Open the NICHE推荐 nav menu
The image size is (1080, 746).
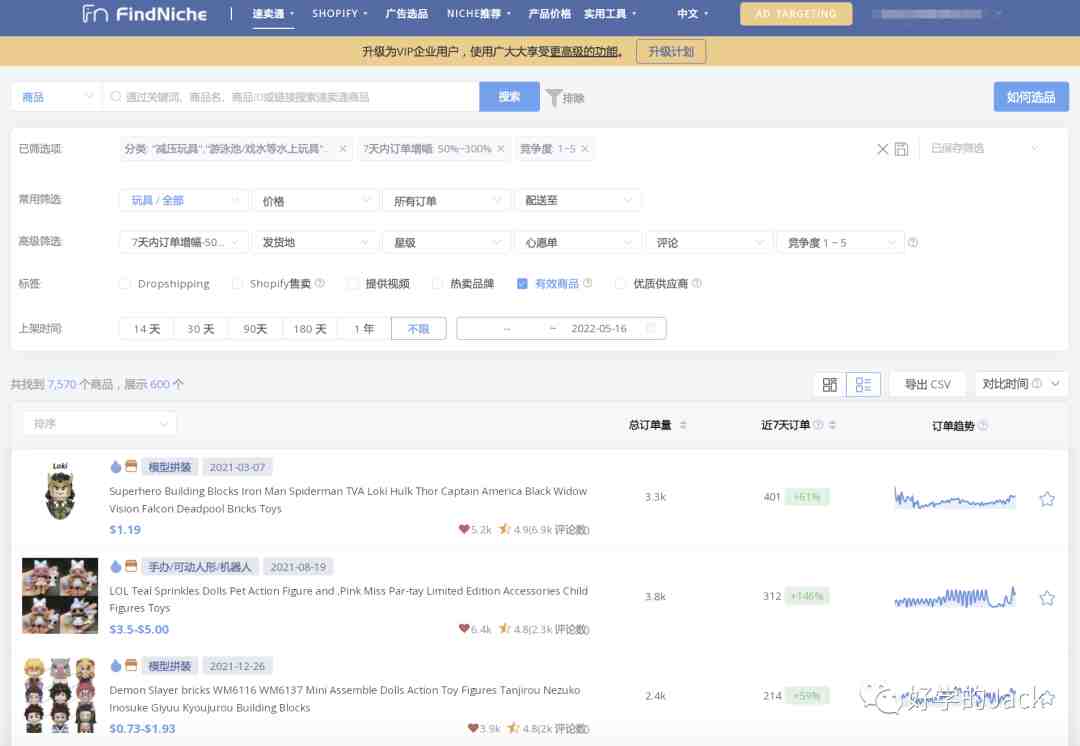pyautogui.click(x=479, y=14)
